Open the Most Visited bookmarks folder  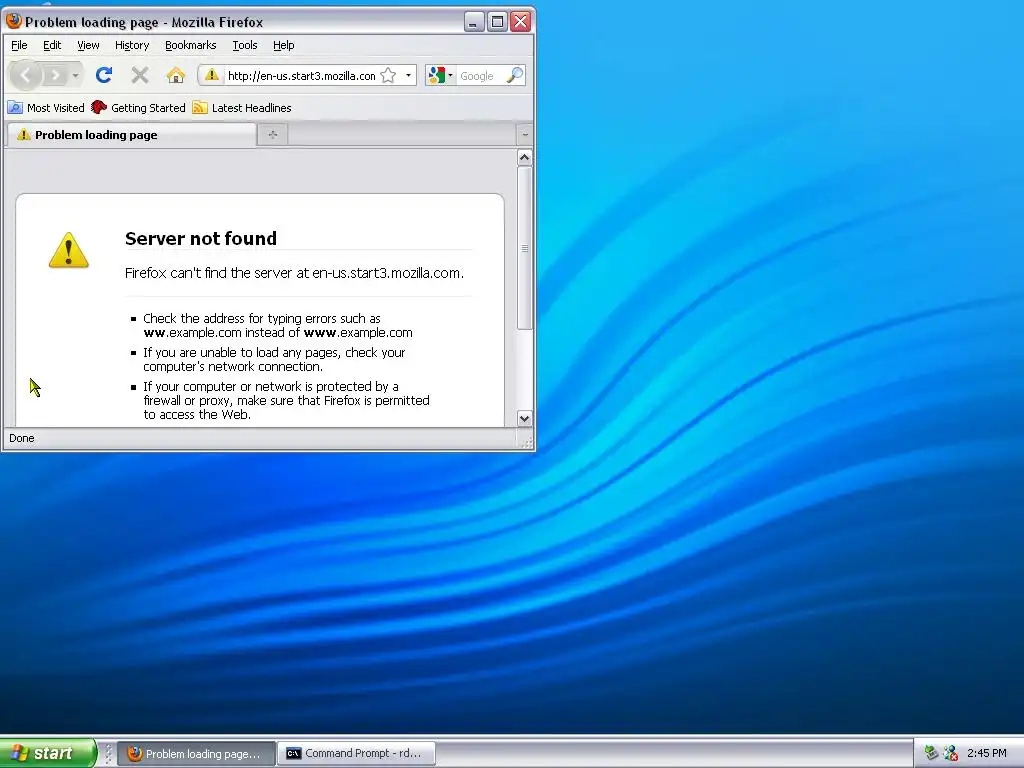[46, 108]
